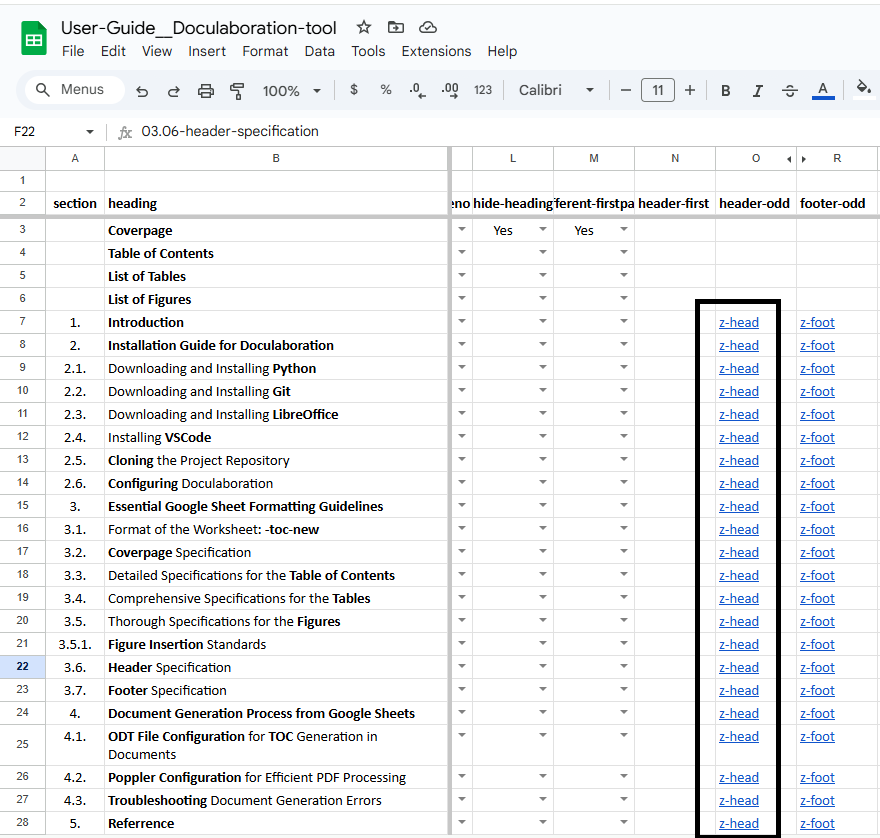880x838 pixels.
Task: Expand hidden columns left arrow after O
Action: coord(789,159)
